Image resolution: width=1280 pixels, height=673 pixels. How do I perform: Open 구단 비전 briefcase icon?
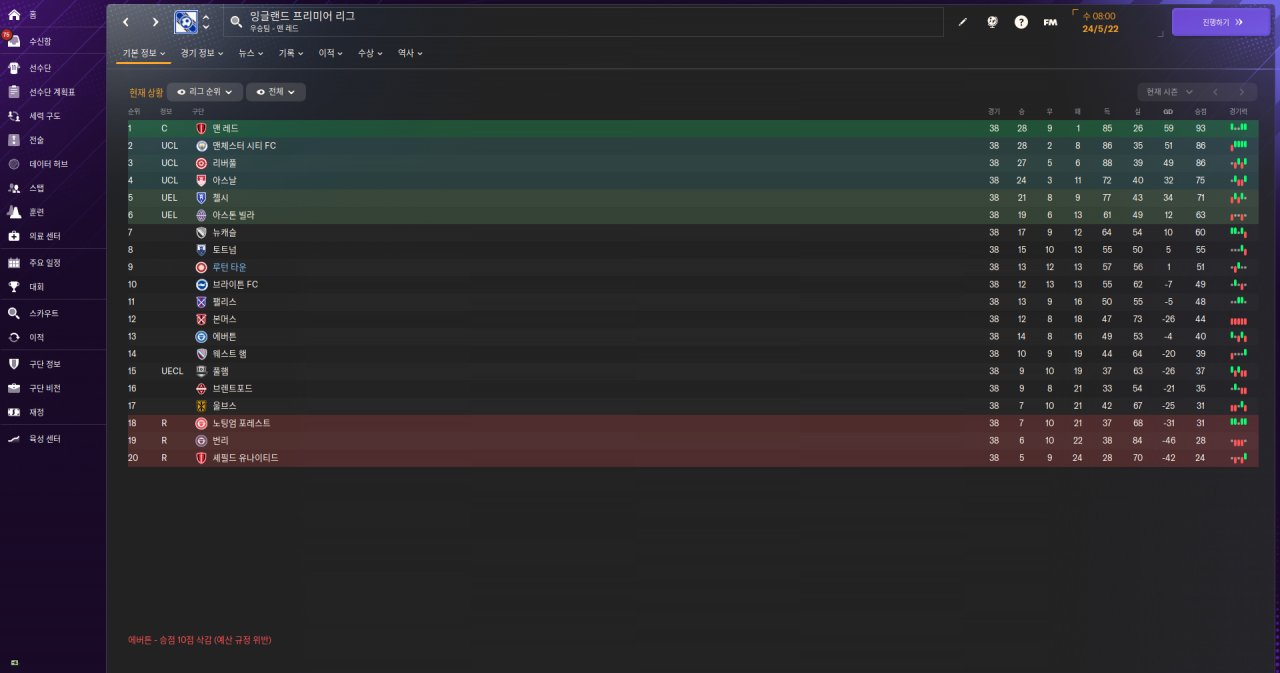click(x=13, y=388)
